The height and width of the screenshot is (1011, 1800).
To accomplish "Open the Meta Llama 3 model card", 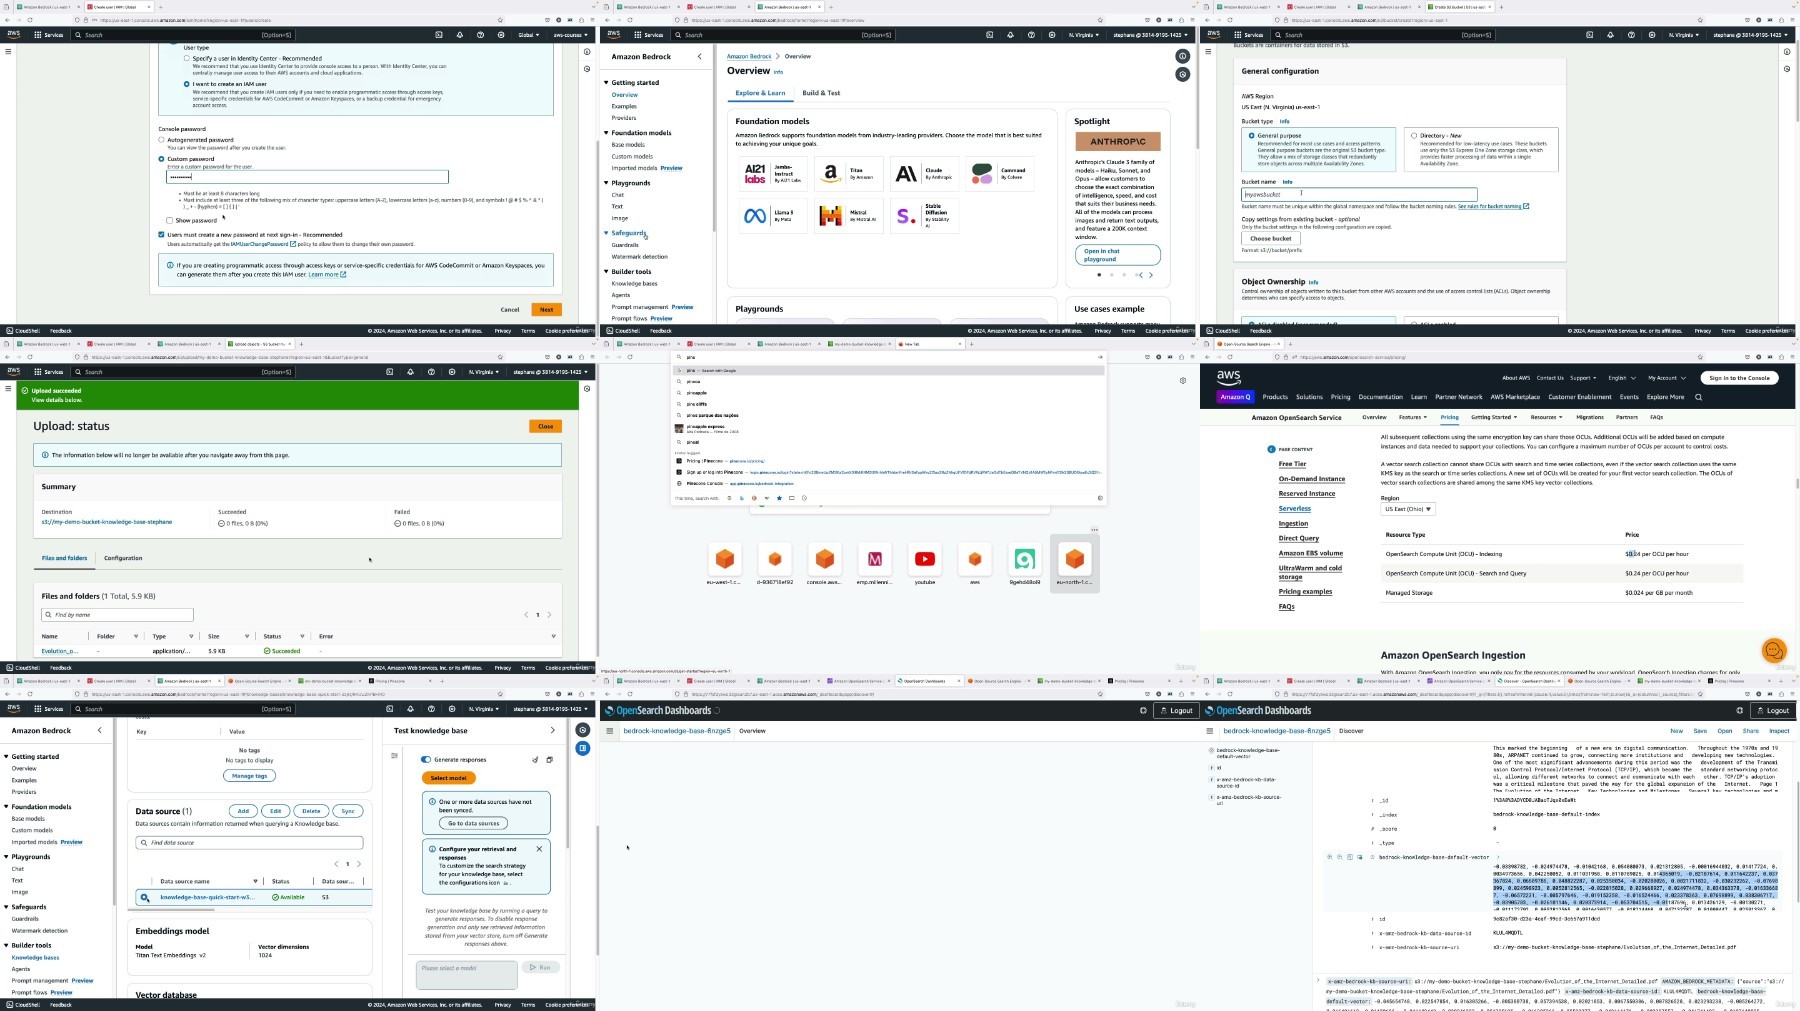I will tap(773, 215).
